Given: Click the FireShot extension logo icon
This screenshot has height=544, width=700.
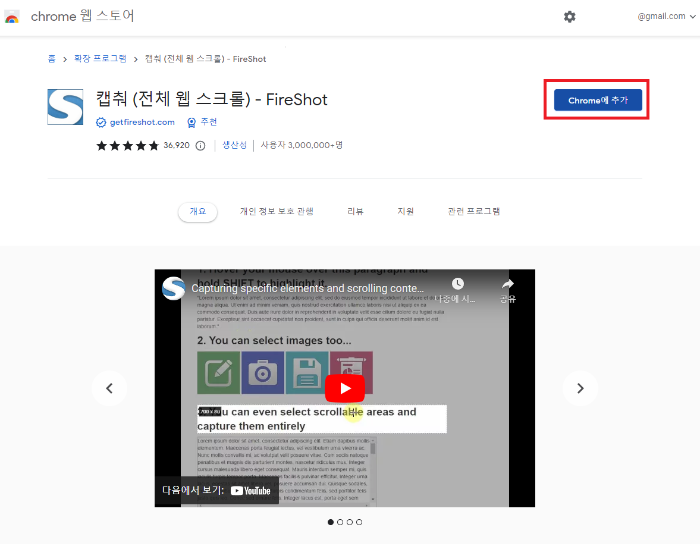Looking at the screenshot, I should (x=65, y=107).
